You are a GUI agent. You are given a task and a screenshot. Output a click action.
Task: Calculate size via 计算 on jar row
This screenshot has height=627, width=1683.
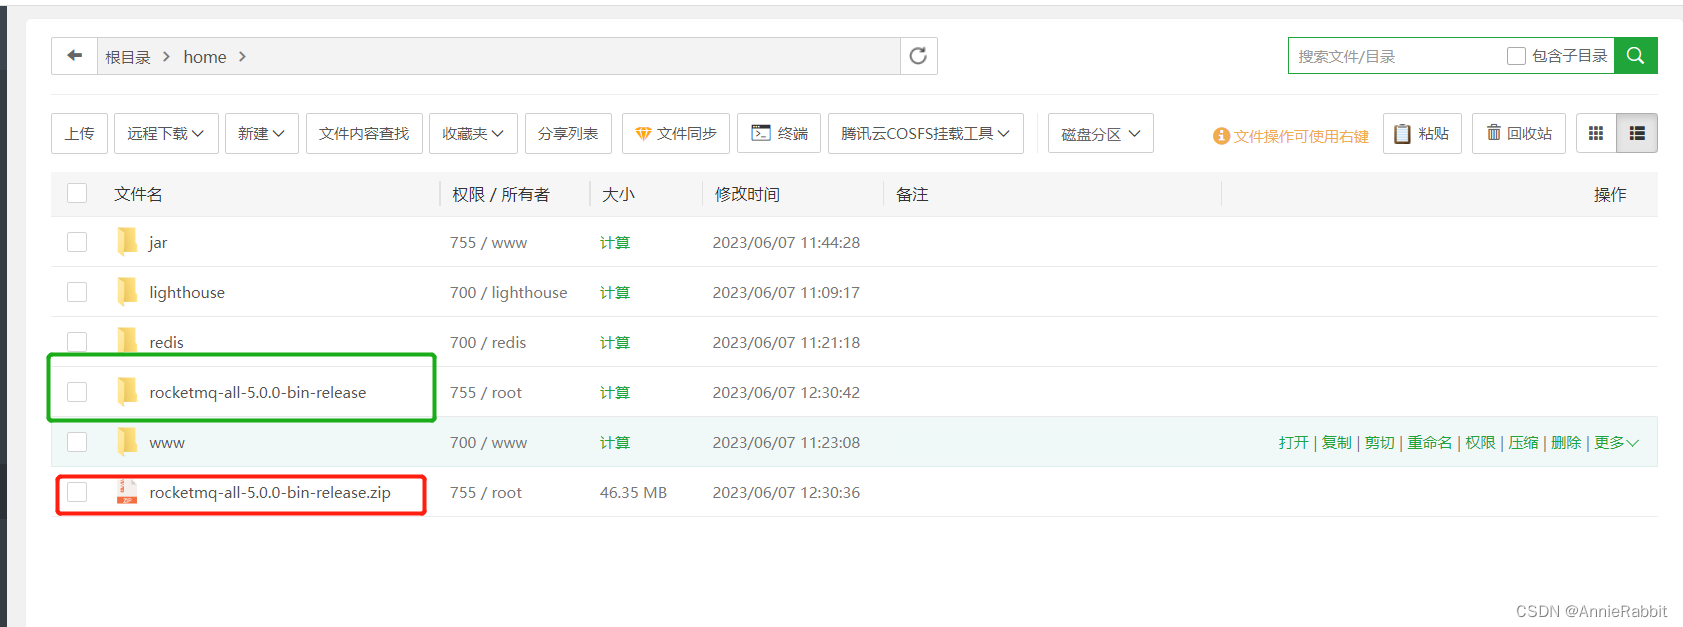pos(615,242)
